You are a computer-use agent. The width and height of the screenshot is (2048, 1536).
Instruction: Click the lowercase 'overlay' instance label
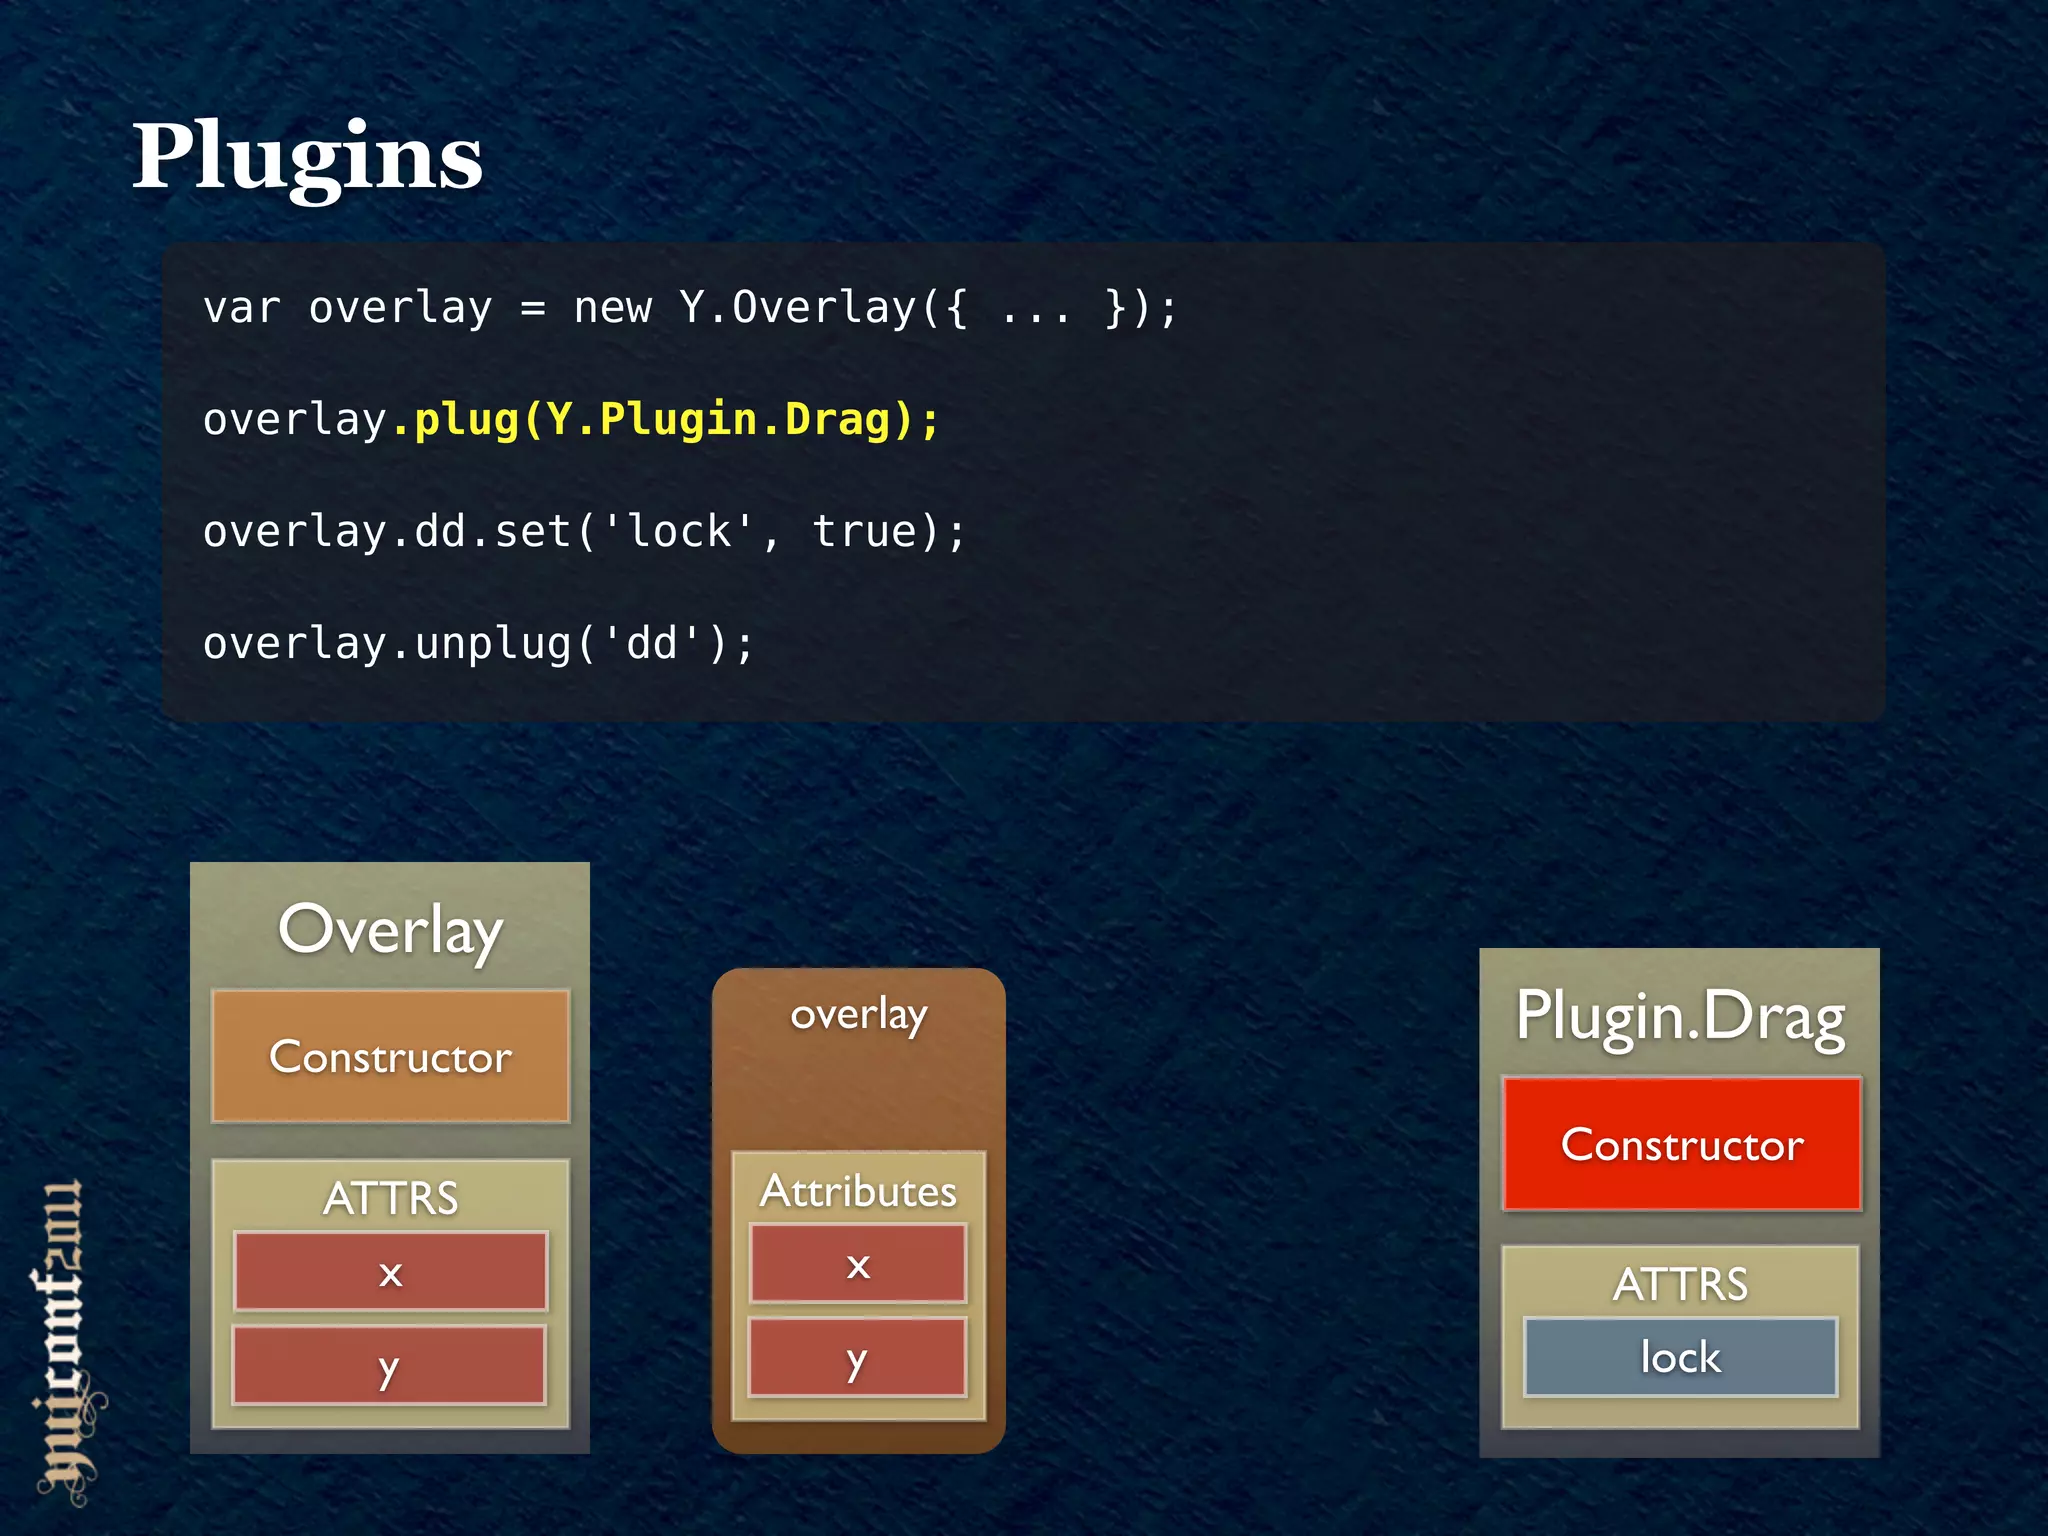click(x=859, y=1016)
